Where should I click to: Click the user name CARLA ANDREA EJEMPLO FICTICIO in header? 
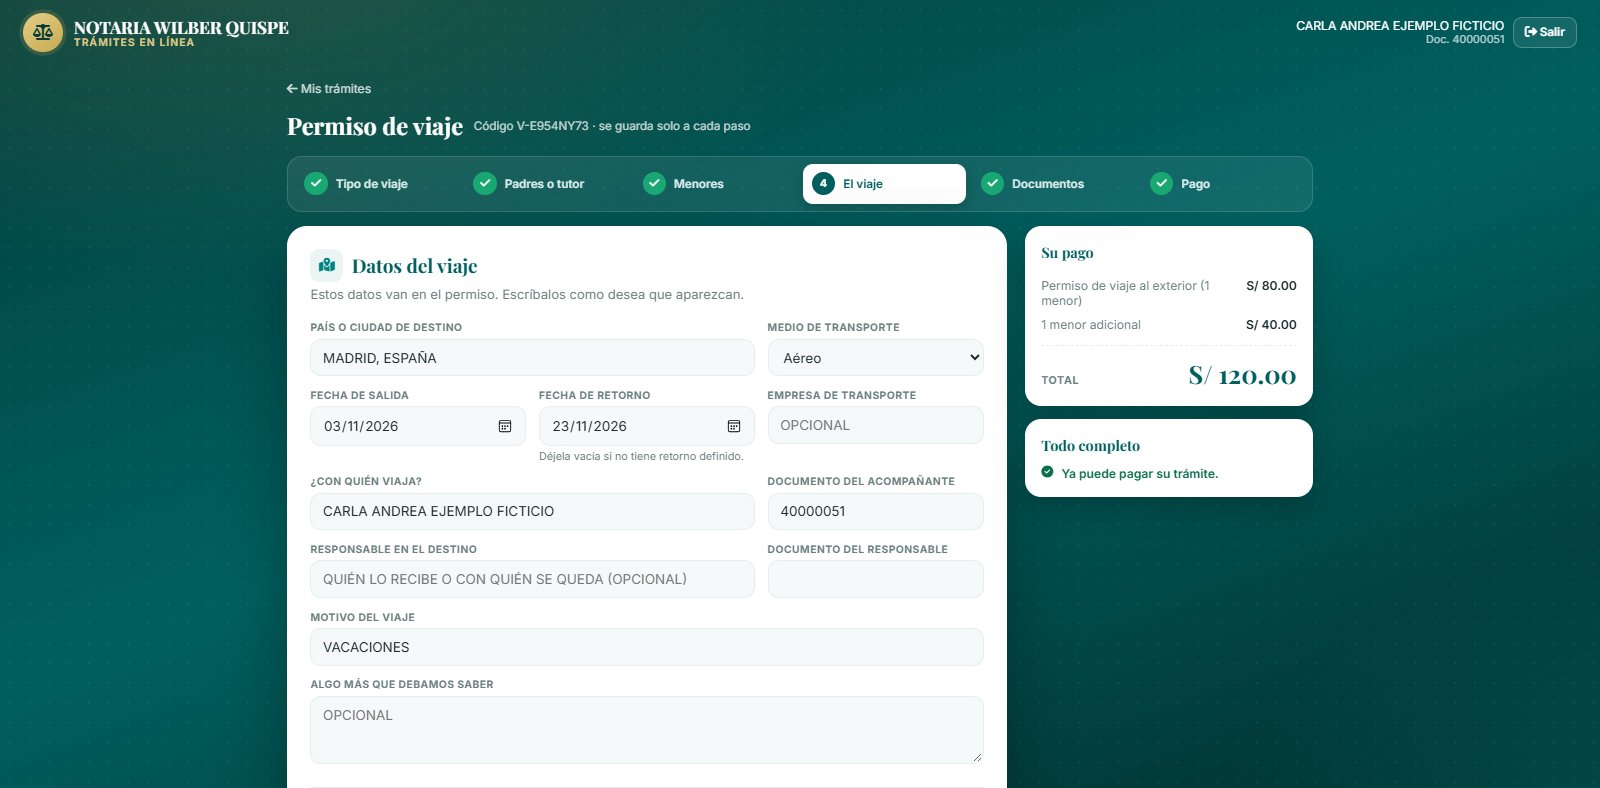pos(1400,26)
